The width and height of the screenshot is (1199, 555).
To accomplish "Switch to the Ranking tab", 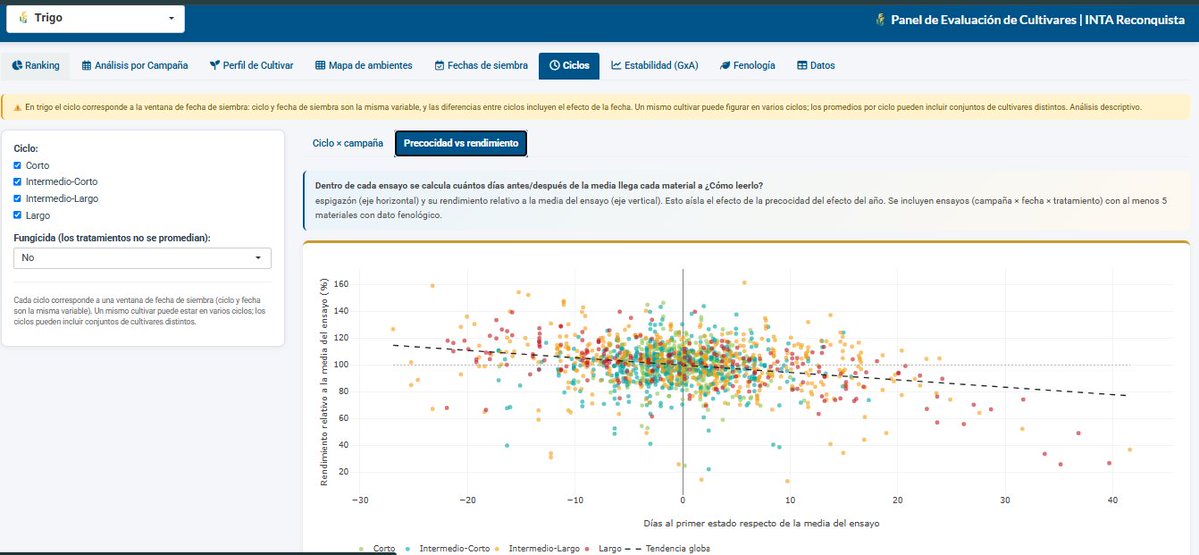I will (x=36, y=66).
